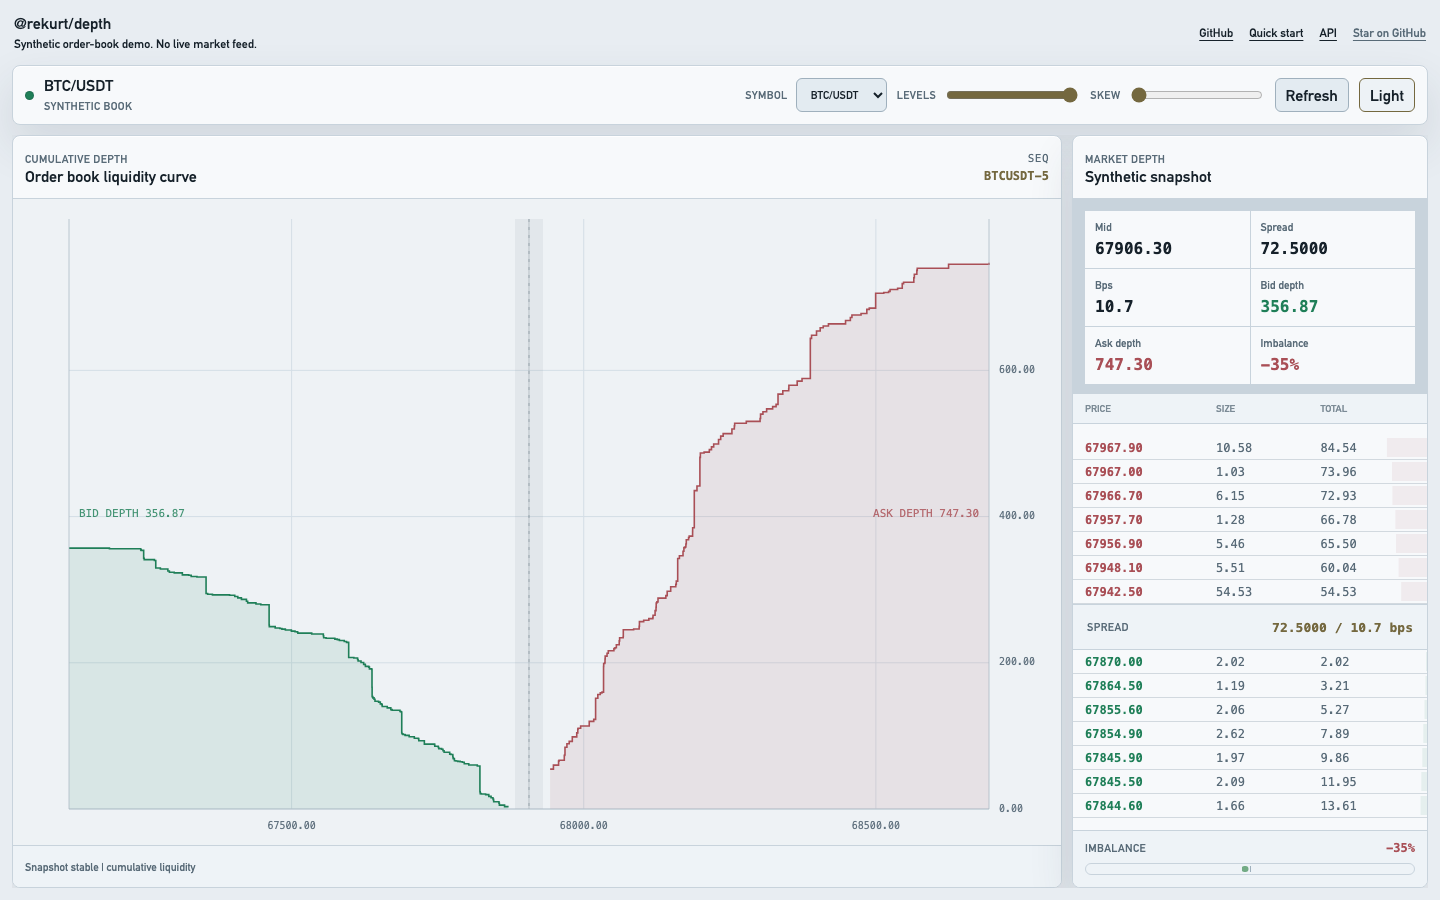Image resolution: width=1440 pixels, height=900 pixels.
Task: Click the Spread card showing 72.5000
Action: (x=1333, y=239)
